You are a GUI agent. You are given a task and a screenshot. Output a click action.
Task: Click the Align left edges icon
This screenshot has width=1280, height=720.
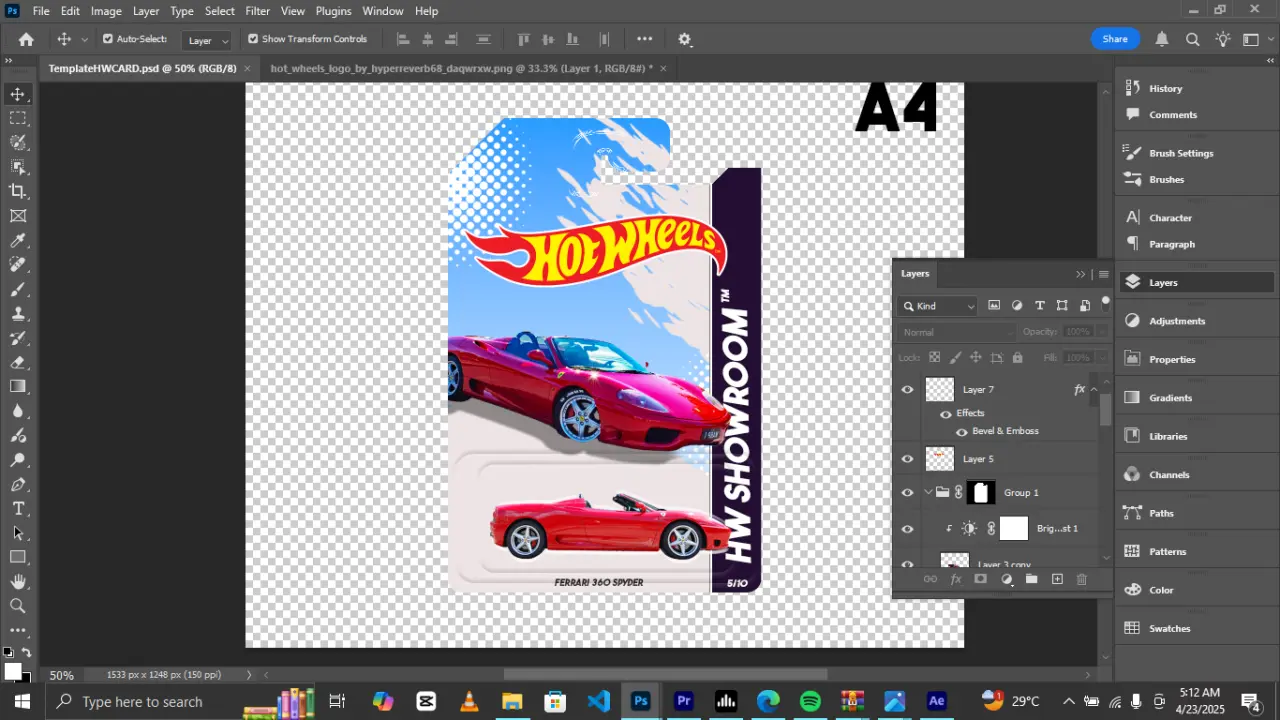pyautogui.click(x=404, y=39)
